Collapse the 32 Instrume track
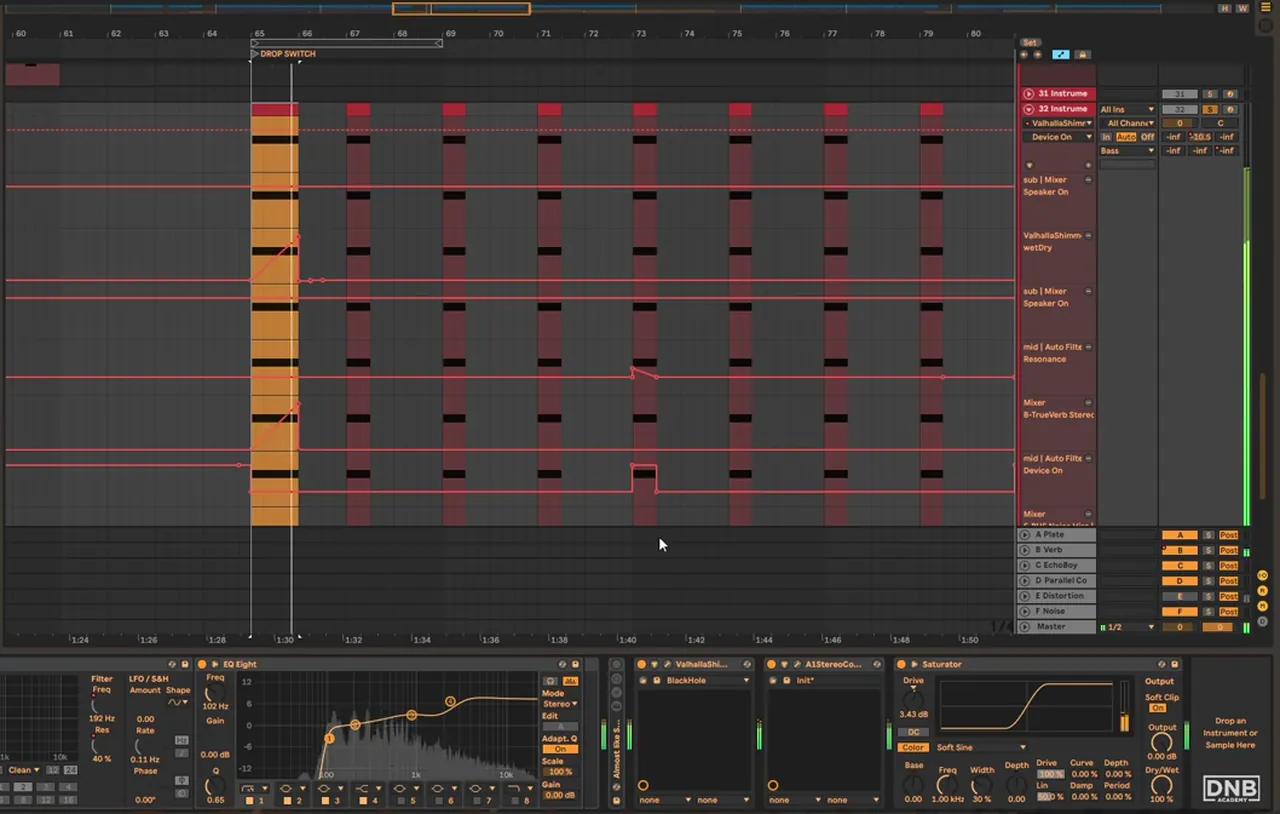Viewport: 1280px width, 814px height. [1029, 109]
